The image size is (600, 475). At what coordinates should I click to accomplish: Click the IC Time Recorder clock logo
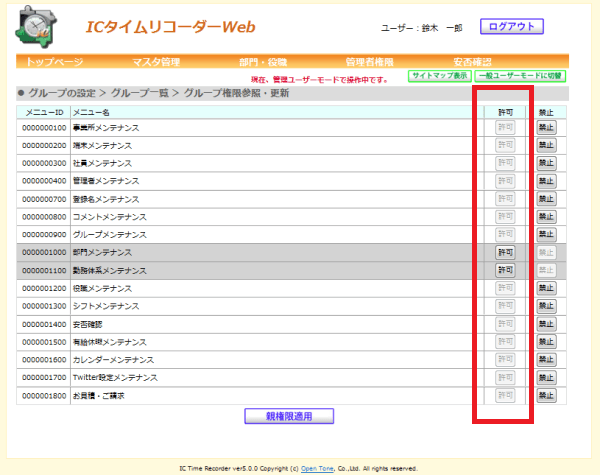tap(36, 27)
